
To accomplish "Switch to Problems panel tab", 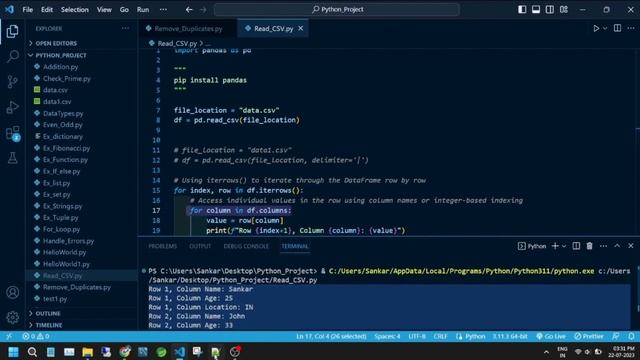I will 162,246.
